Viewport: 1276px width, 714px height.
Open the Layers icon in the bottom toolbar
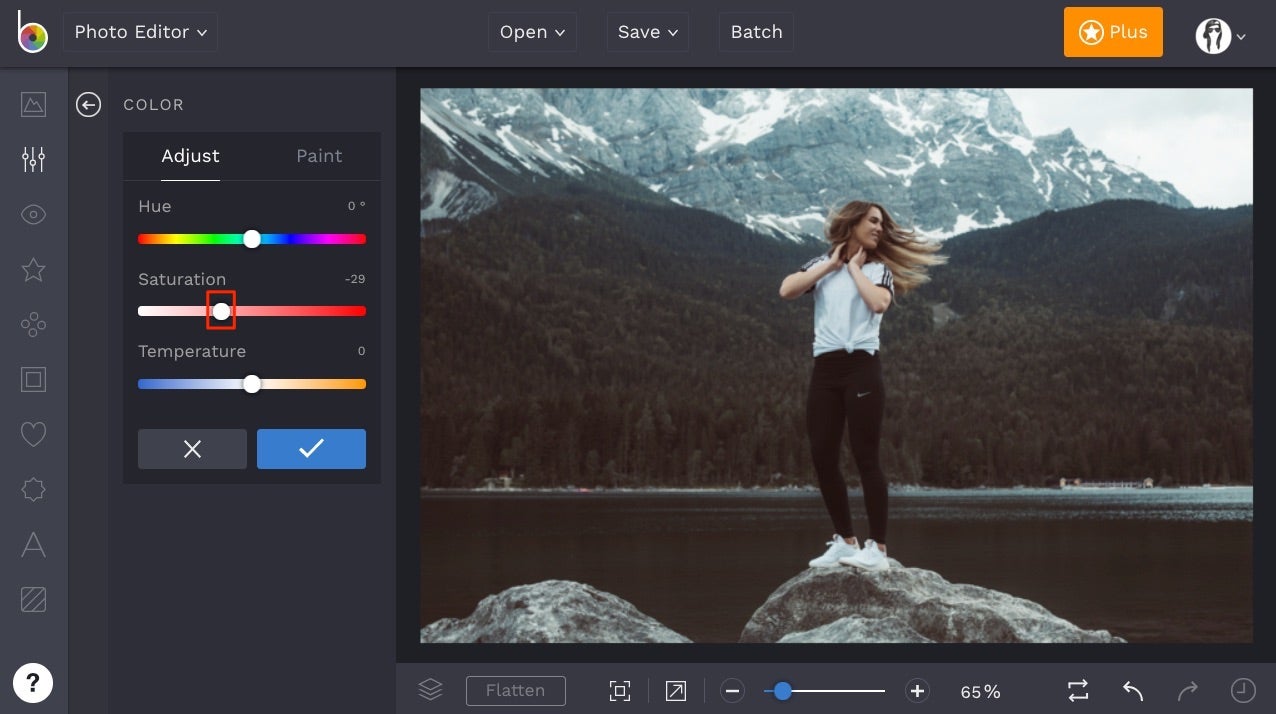point(429,689)
